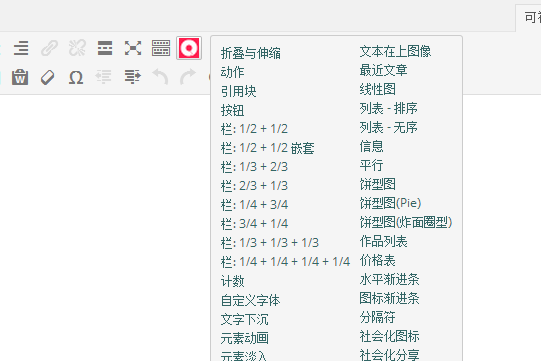Select 自定义字体 menu item

click(250, 300)
